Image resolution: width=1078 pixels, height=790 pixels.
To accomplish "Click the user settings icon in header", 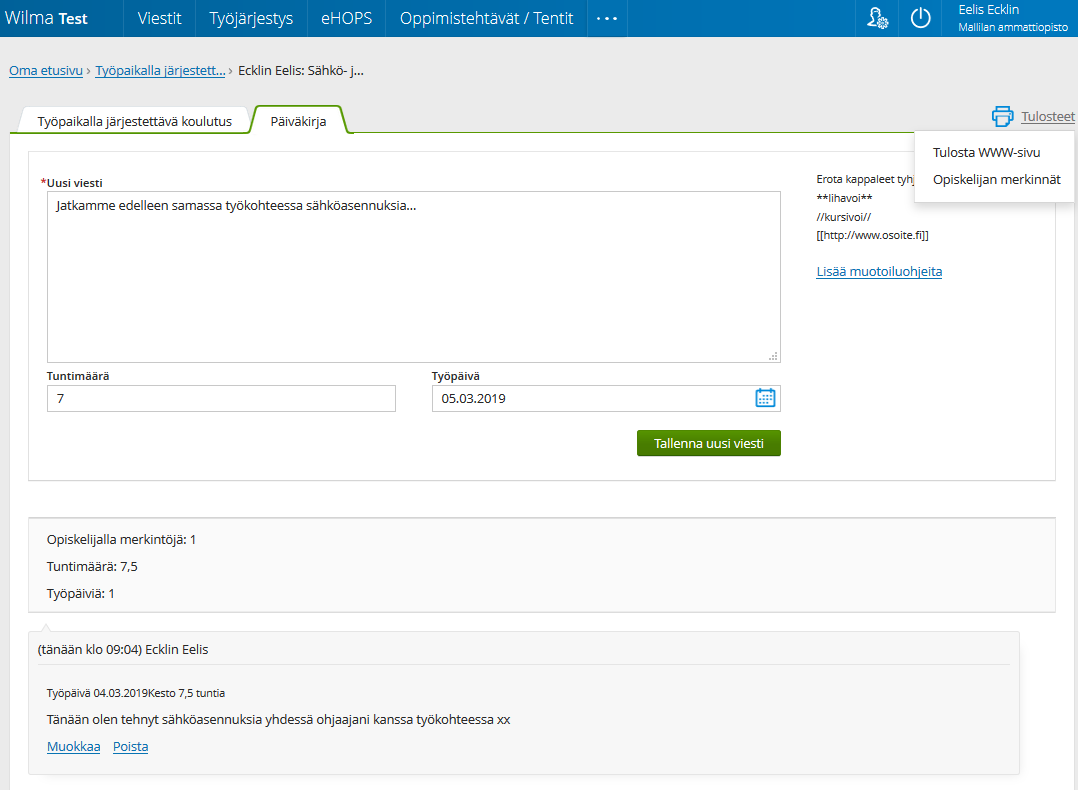I will (x=877, y=19).
